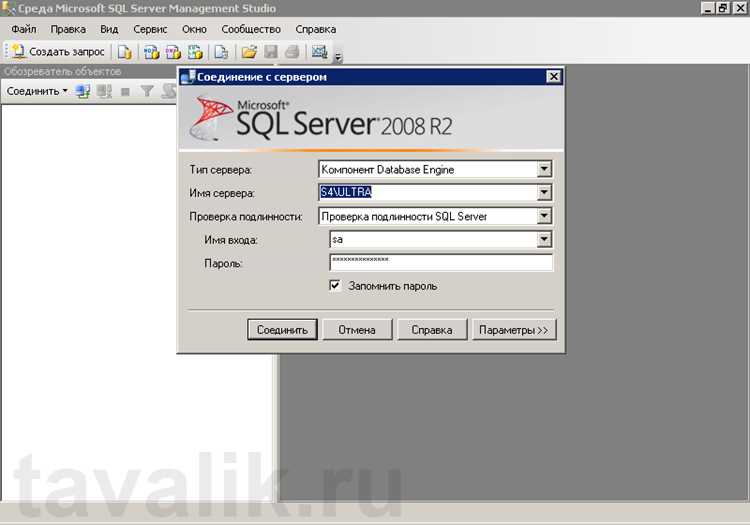The image size is (750, 525).
Task: Click the Connect Object Explorer icon
Action: click(x=83, y=91)
